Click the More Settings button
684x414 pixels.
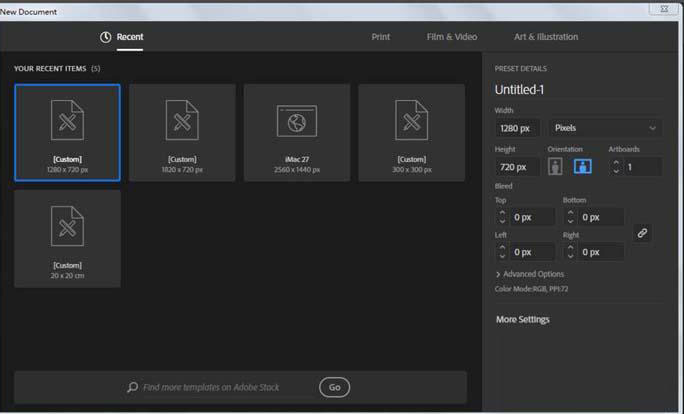pyautogui.click(x=523, y=319)
